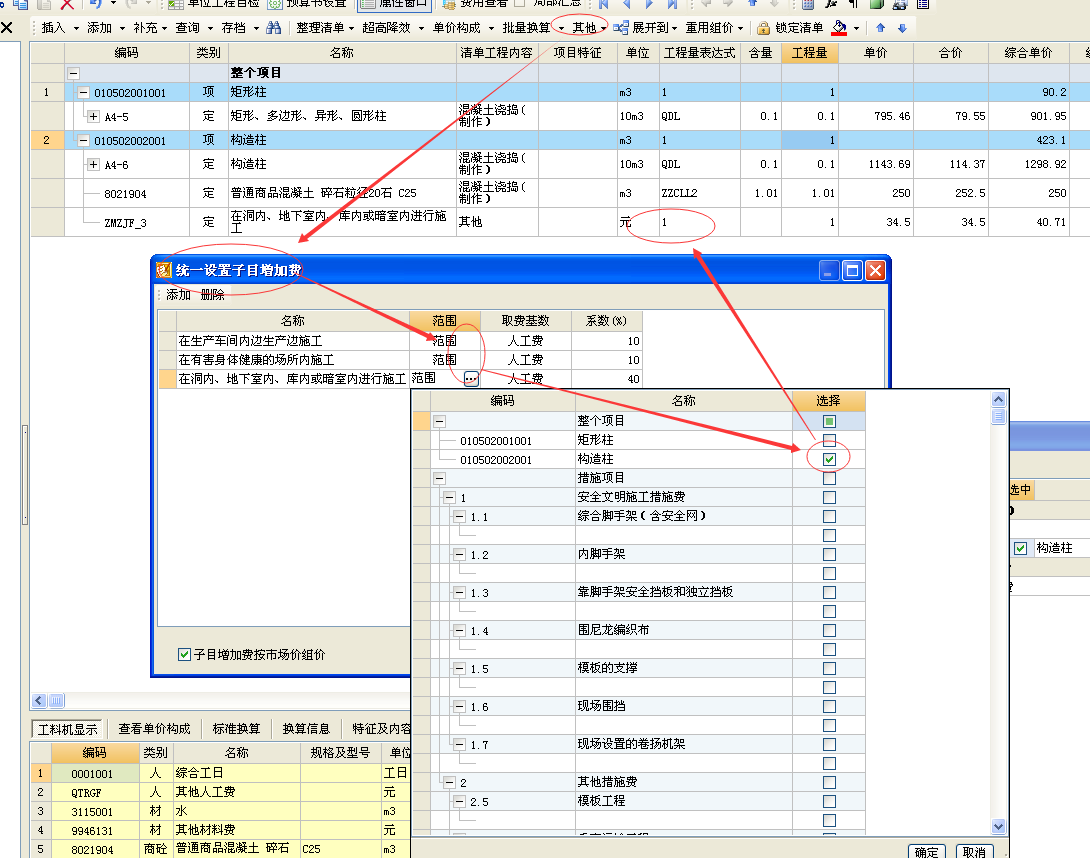Close the 统一设置子目增加费 dialog
This screenshot has height=858, width=1090.
pyautogui.click(x=875, y=270)
